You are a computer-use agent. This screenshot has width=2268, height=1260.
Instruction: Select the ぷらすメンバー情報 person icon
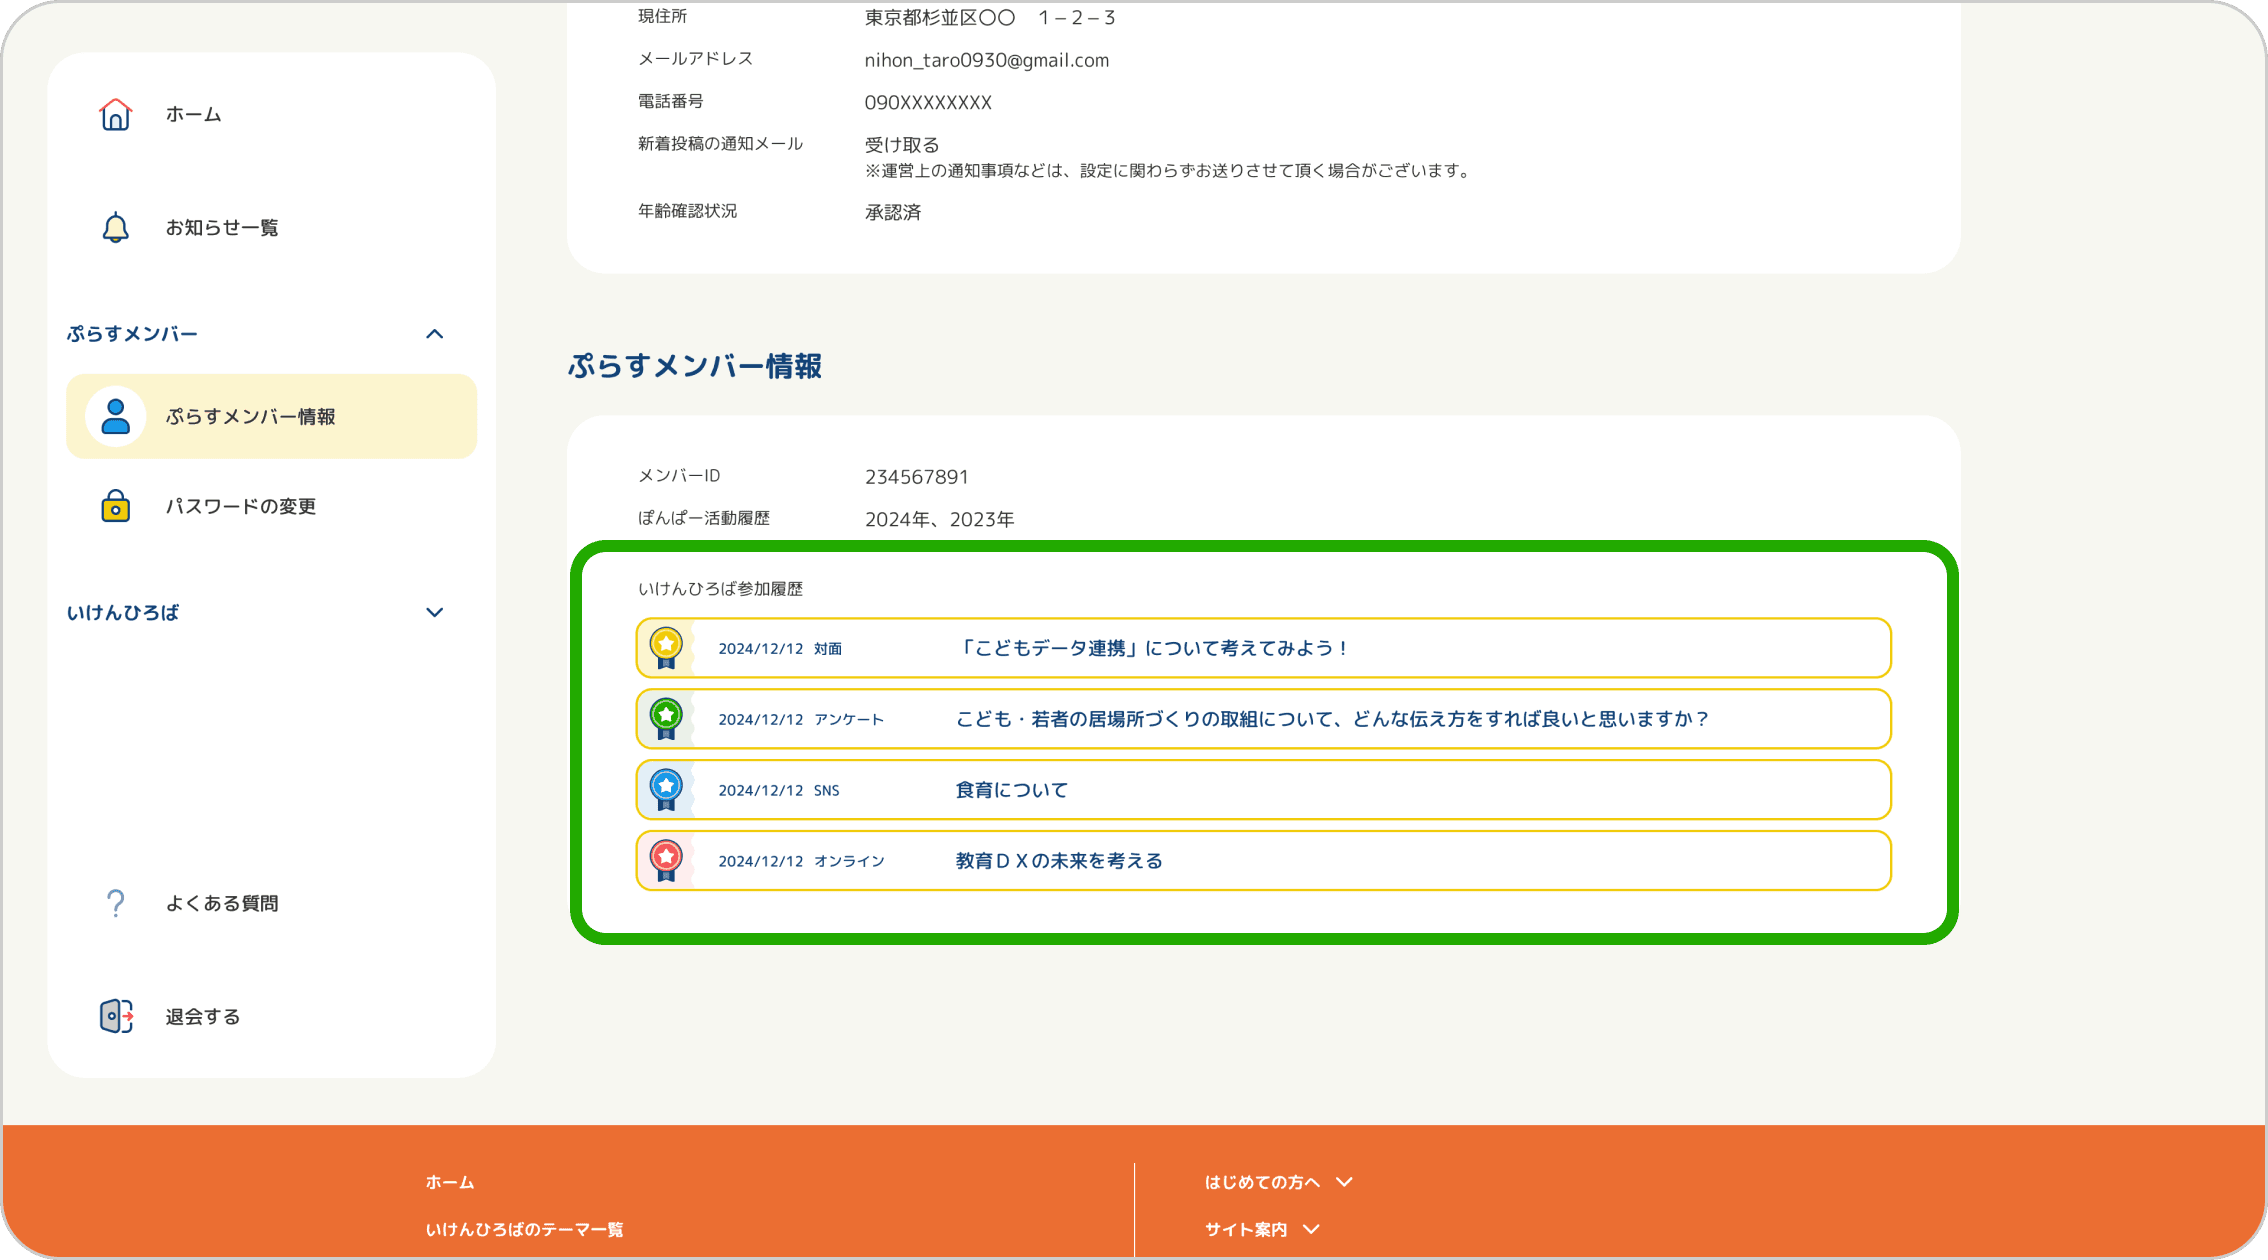[115, 416]
